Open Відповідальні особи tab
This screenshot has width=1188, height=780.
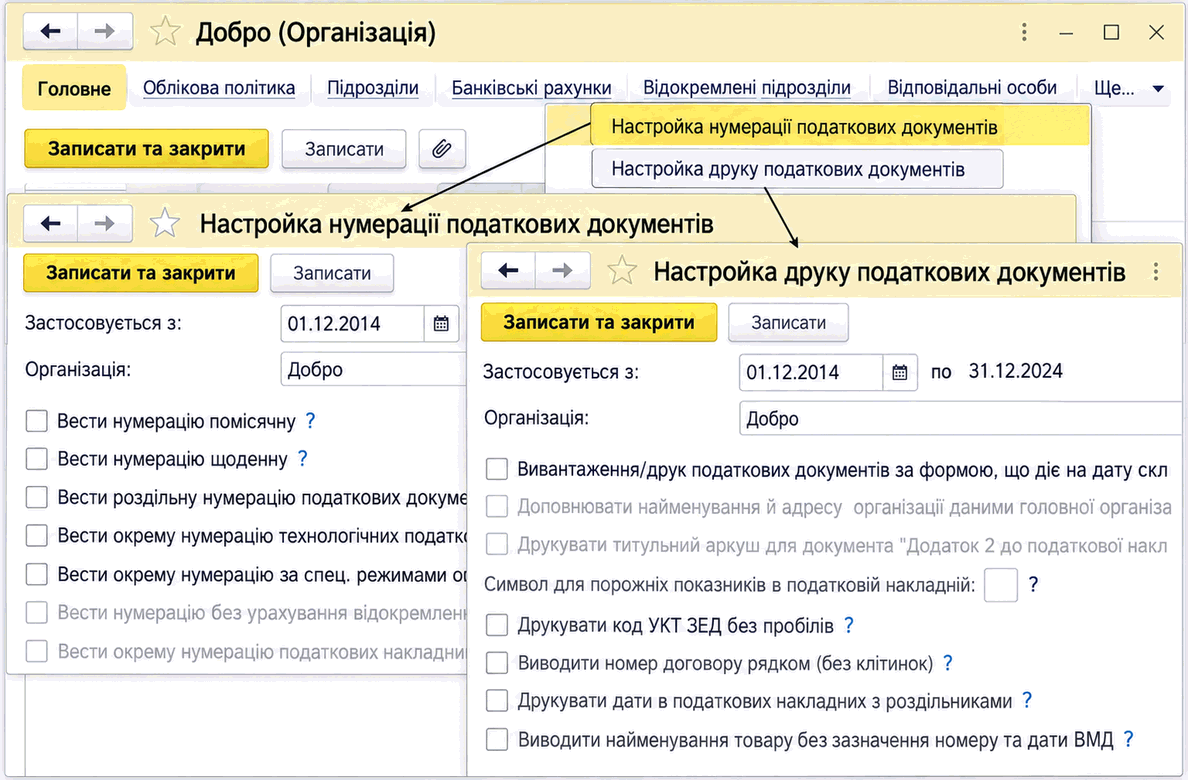tap(972, 88)
